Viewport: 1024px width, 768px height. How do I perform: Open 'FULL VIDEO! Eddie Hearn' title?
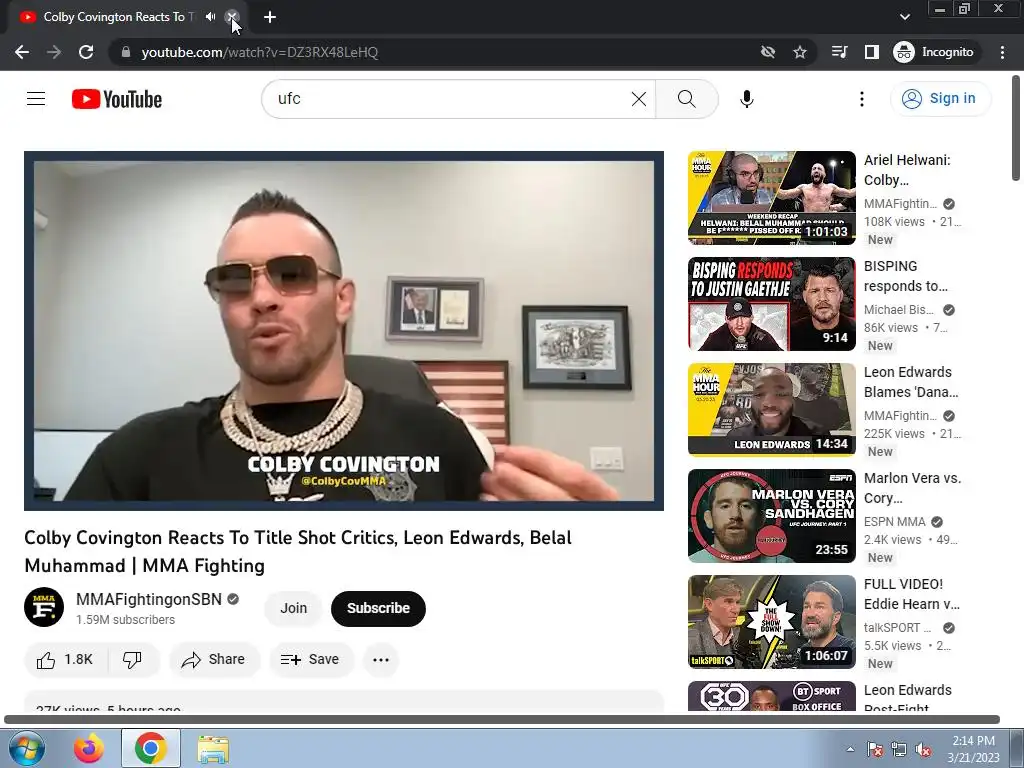click(912, 594)
